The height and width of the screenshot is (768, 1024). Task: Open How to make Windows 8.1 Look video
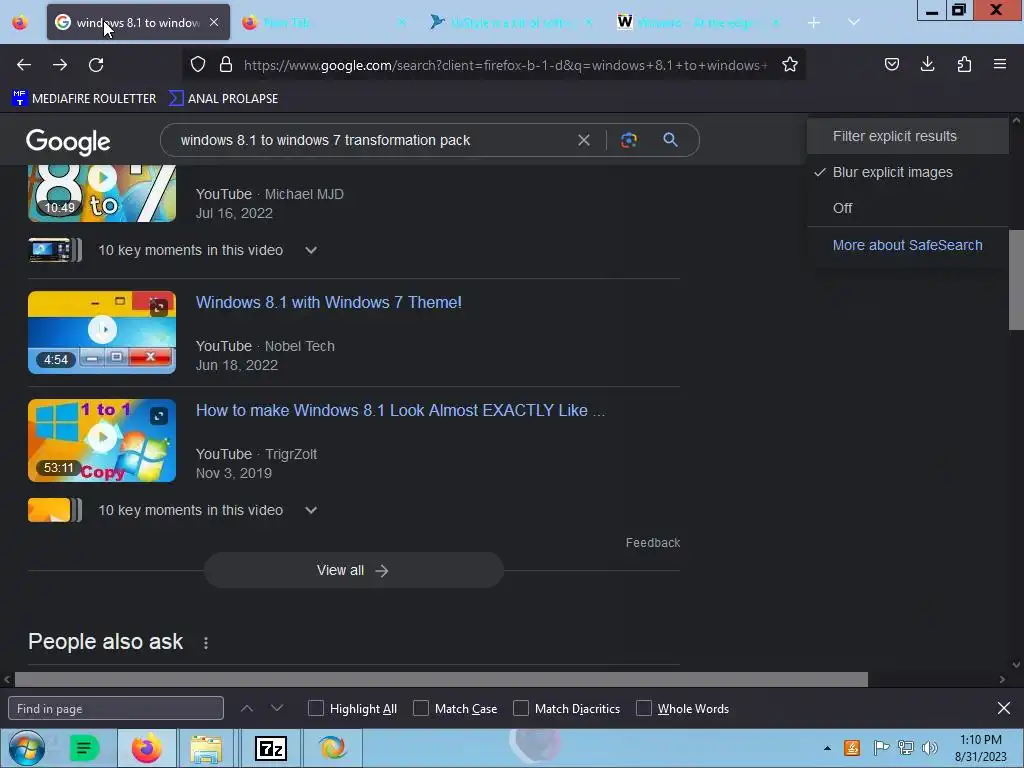(400, 410)
